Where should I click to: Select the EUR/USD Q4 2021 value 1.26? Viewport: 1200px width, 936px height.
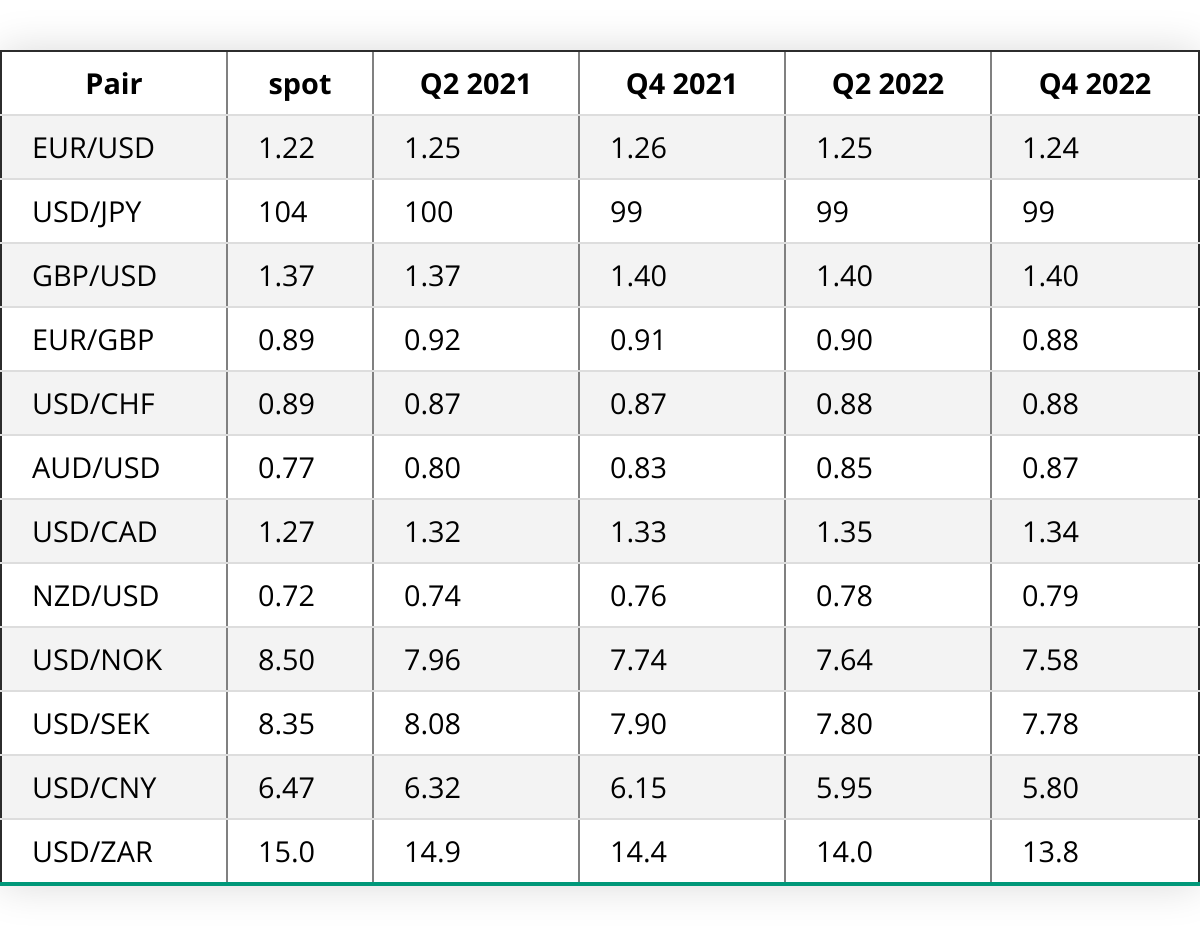pyautogui.click(x=638, y=148)
